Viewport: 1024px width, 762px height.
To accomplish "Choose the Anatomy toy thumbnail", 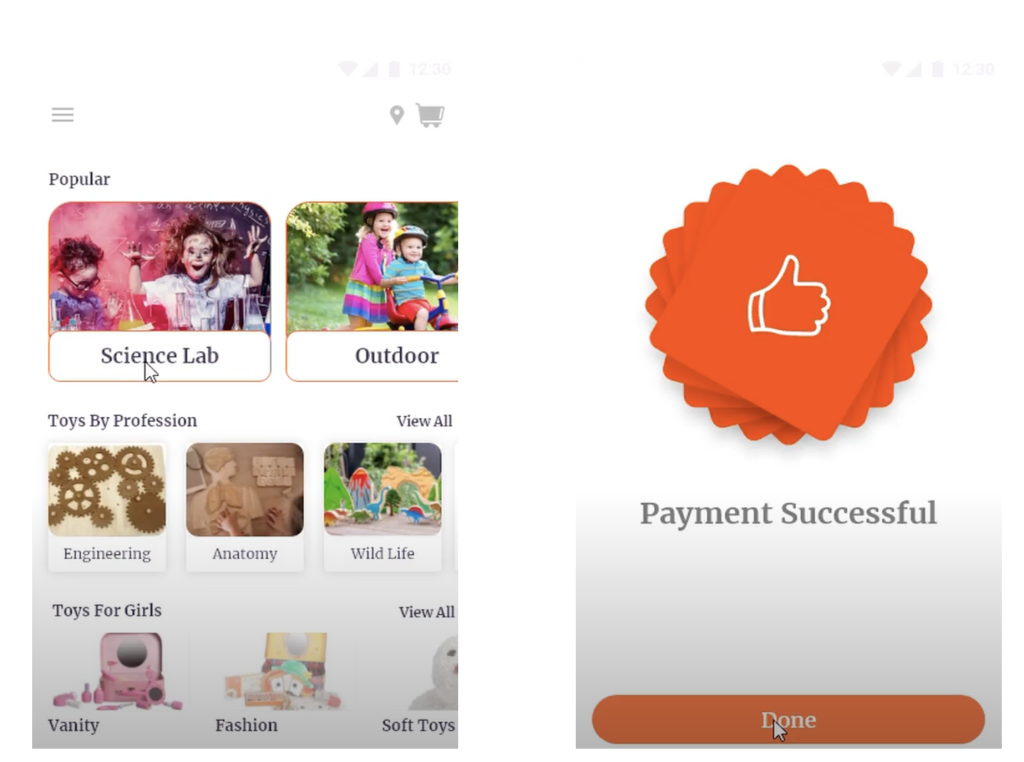I will click(245, 490).
